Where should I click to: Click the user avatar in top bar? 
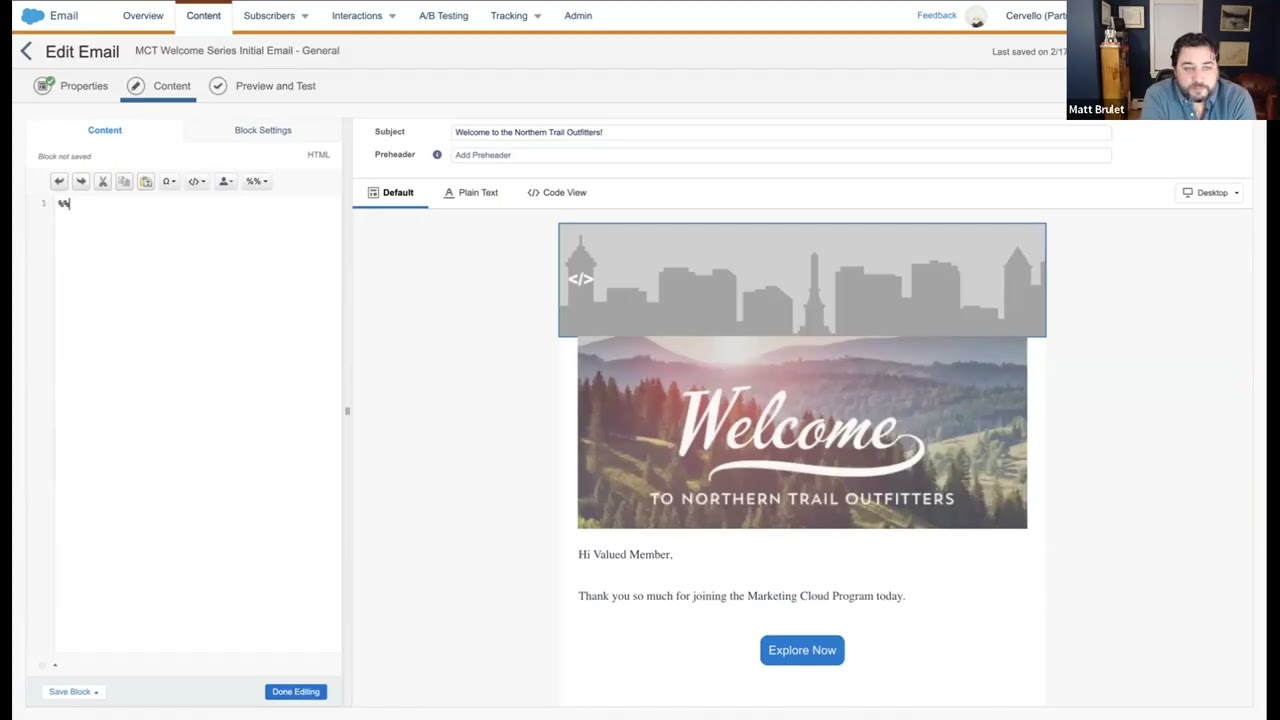pos(976,16)
